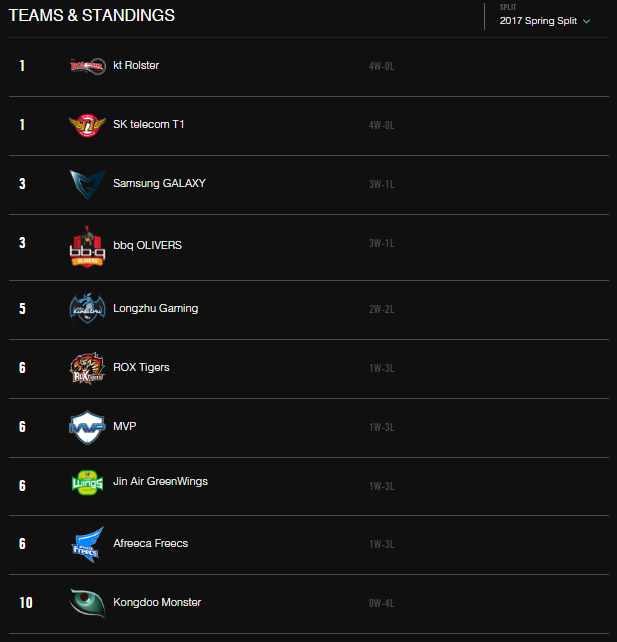
Task: Open the Longzhu Gaming team link
Action: click(156, 308)
